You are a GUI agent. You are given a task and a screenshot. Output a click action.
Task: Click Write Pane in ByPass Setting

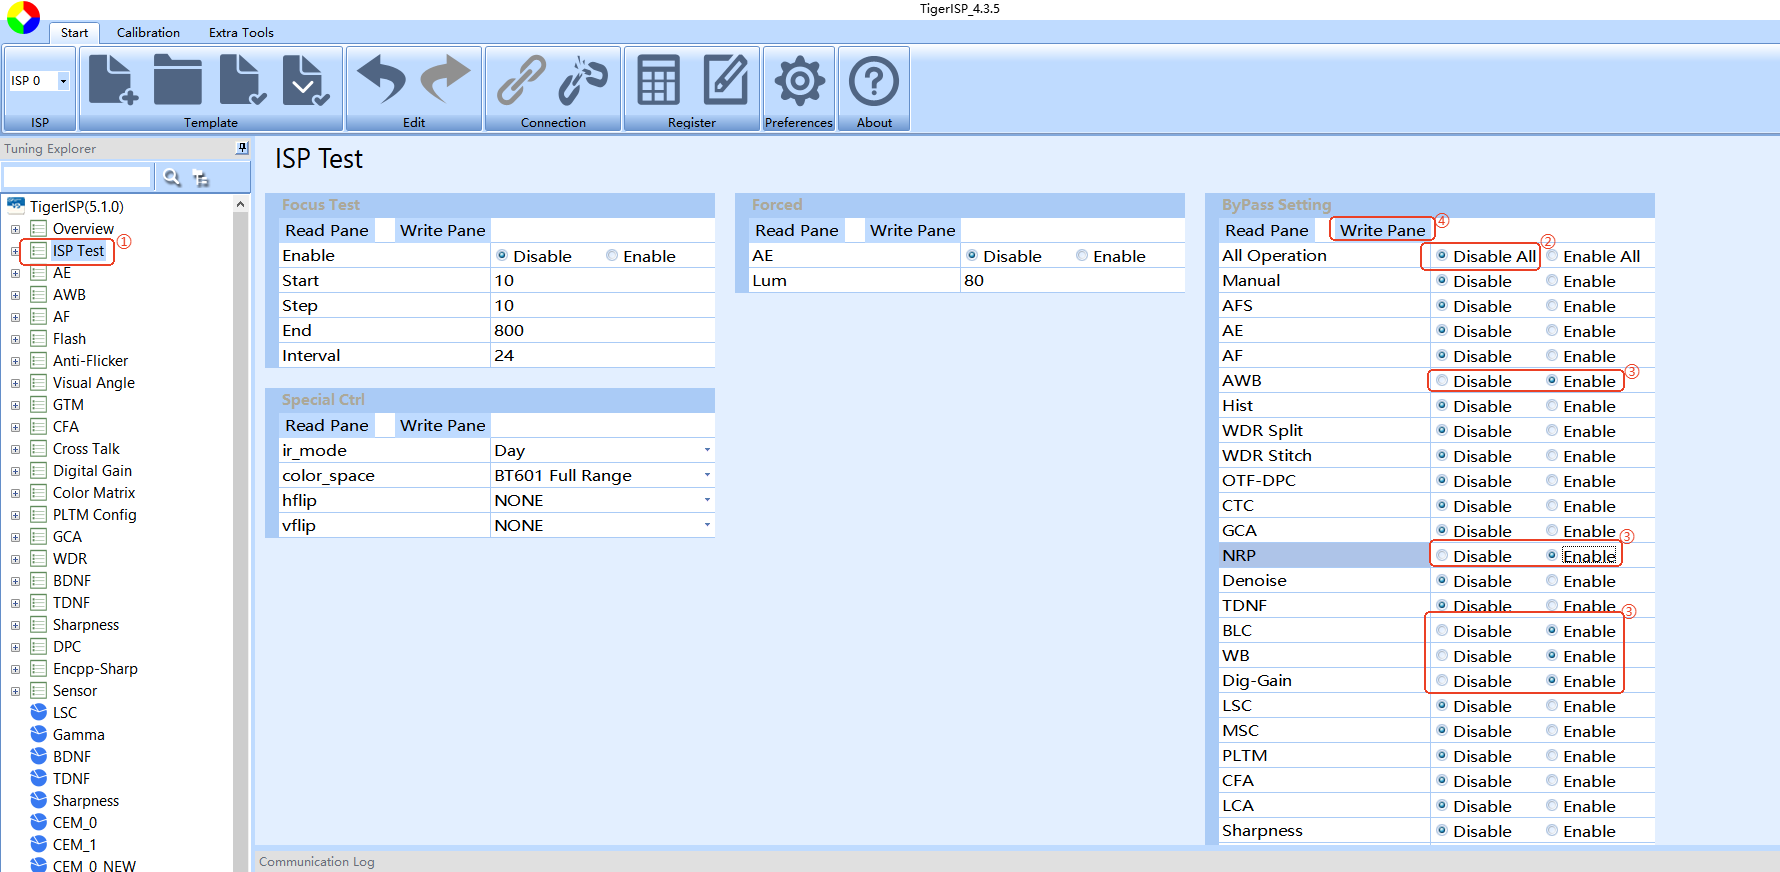click(1382, 230)
